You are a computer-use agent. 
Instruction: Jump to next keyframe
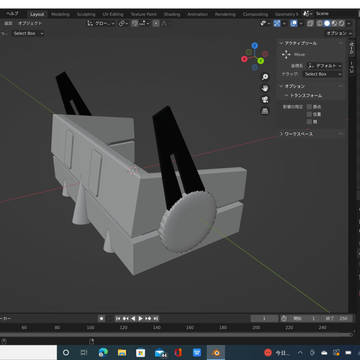pyautogui.click(x=148, y=319)
